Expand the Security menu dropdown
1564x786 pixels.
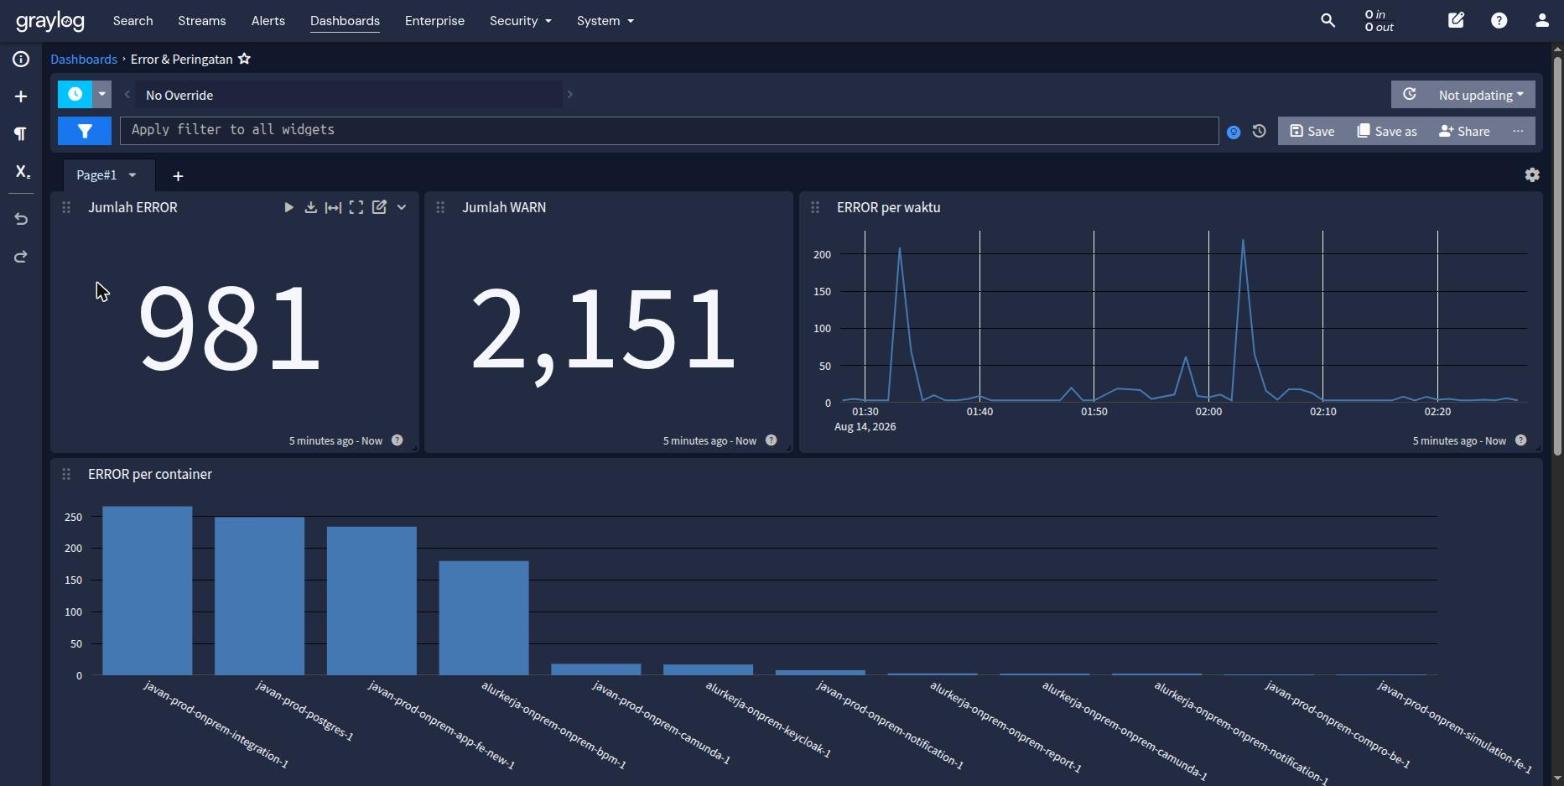click(x=520, y=21)
